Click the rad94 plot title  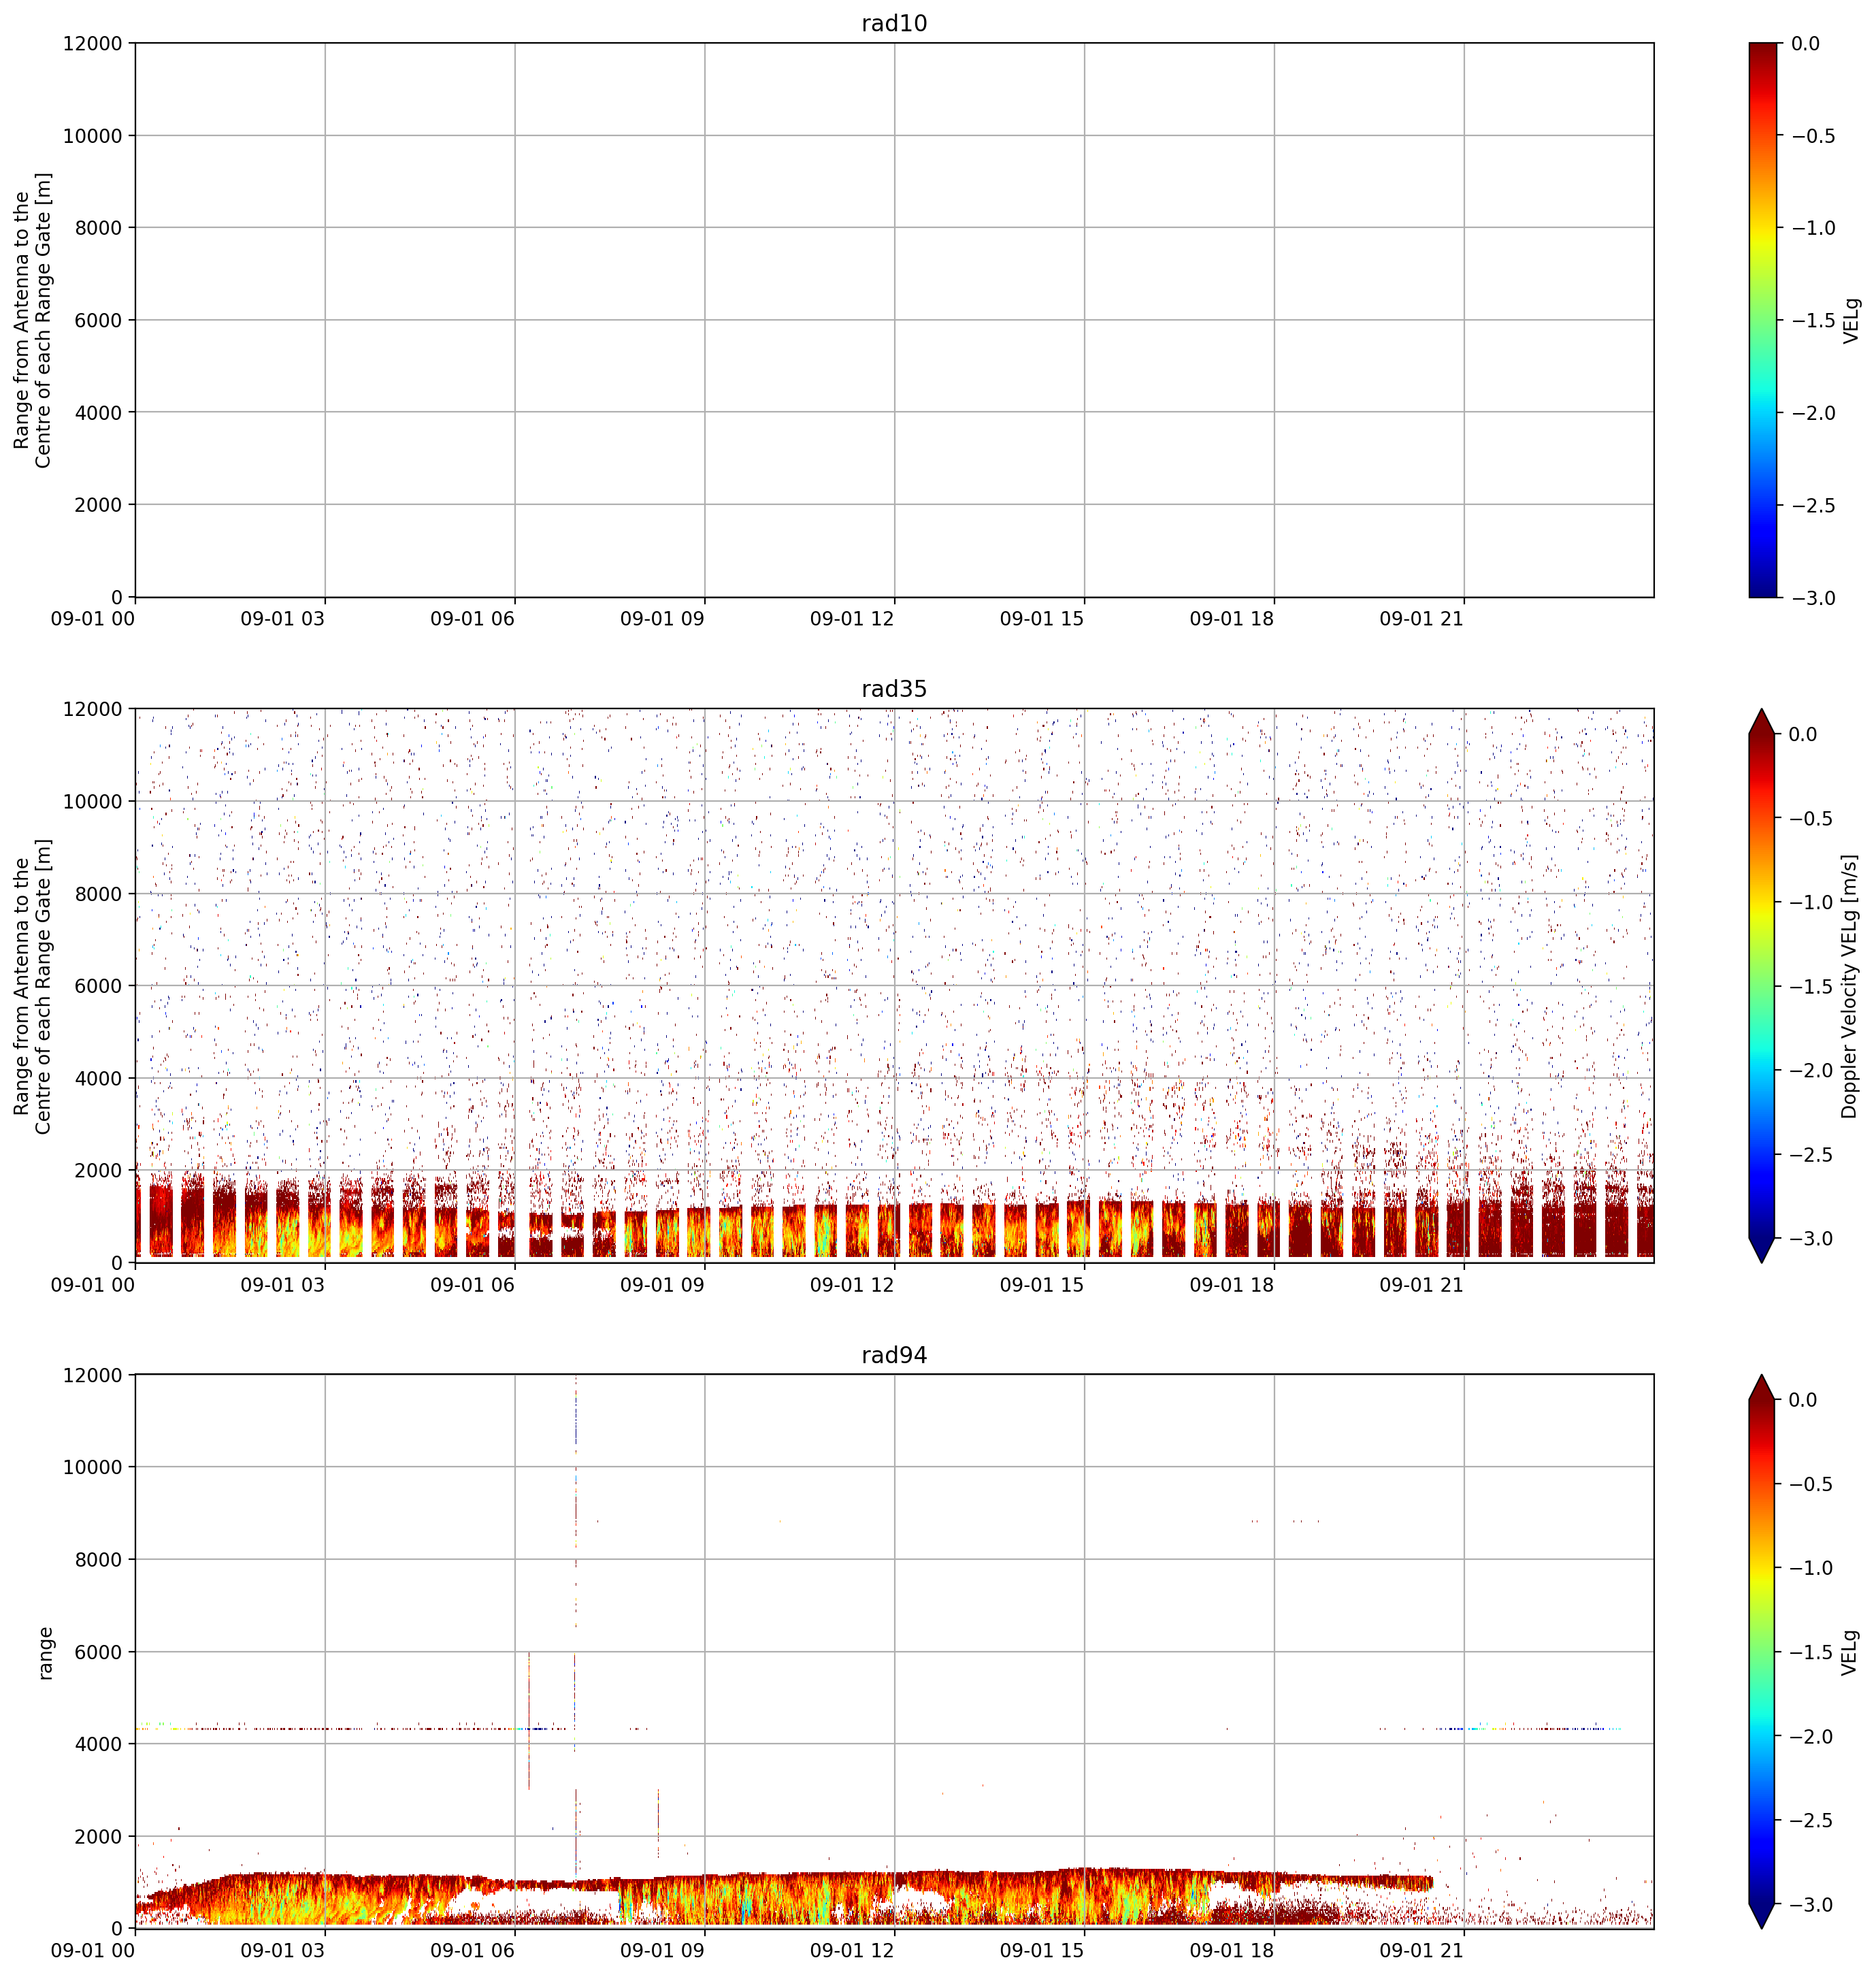[894, 1355]
